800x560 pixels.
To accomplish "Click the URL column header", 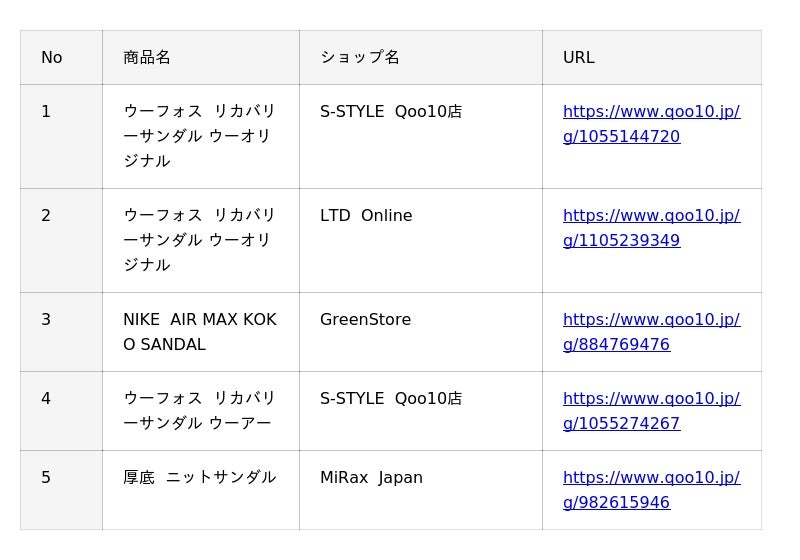I will (x=652, y=58).
